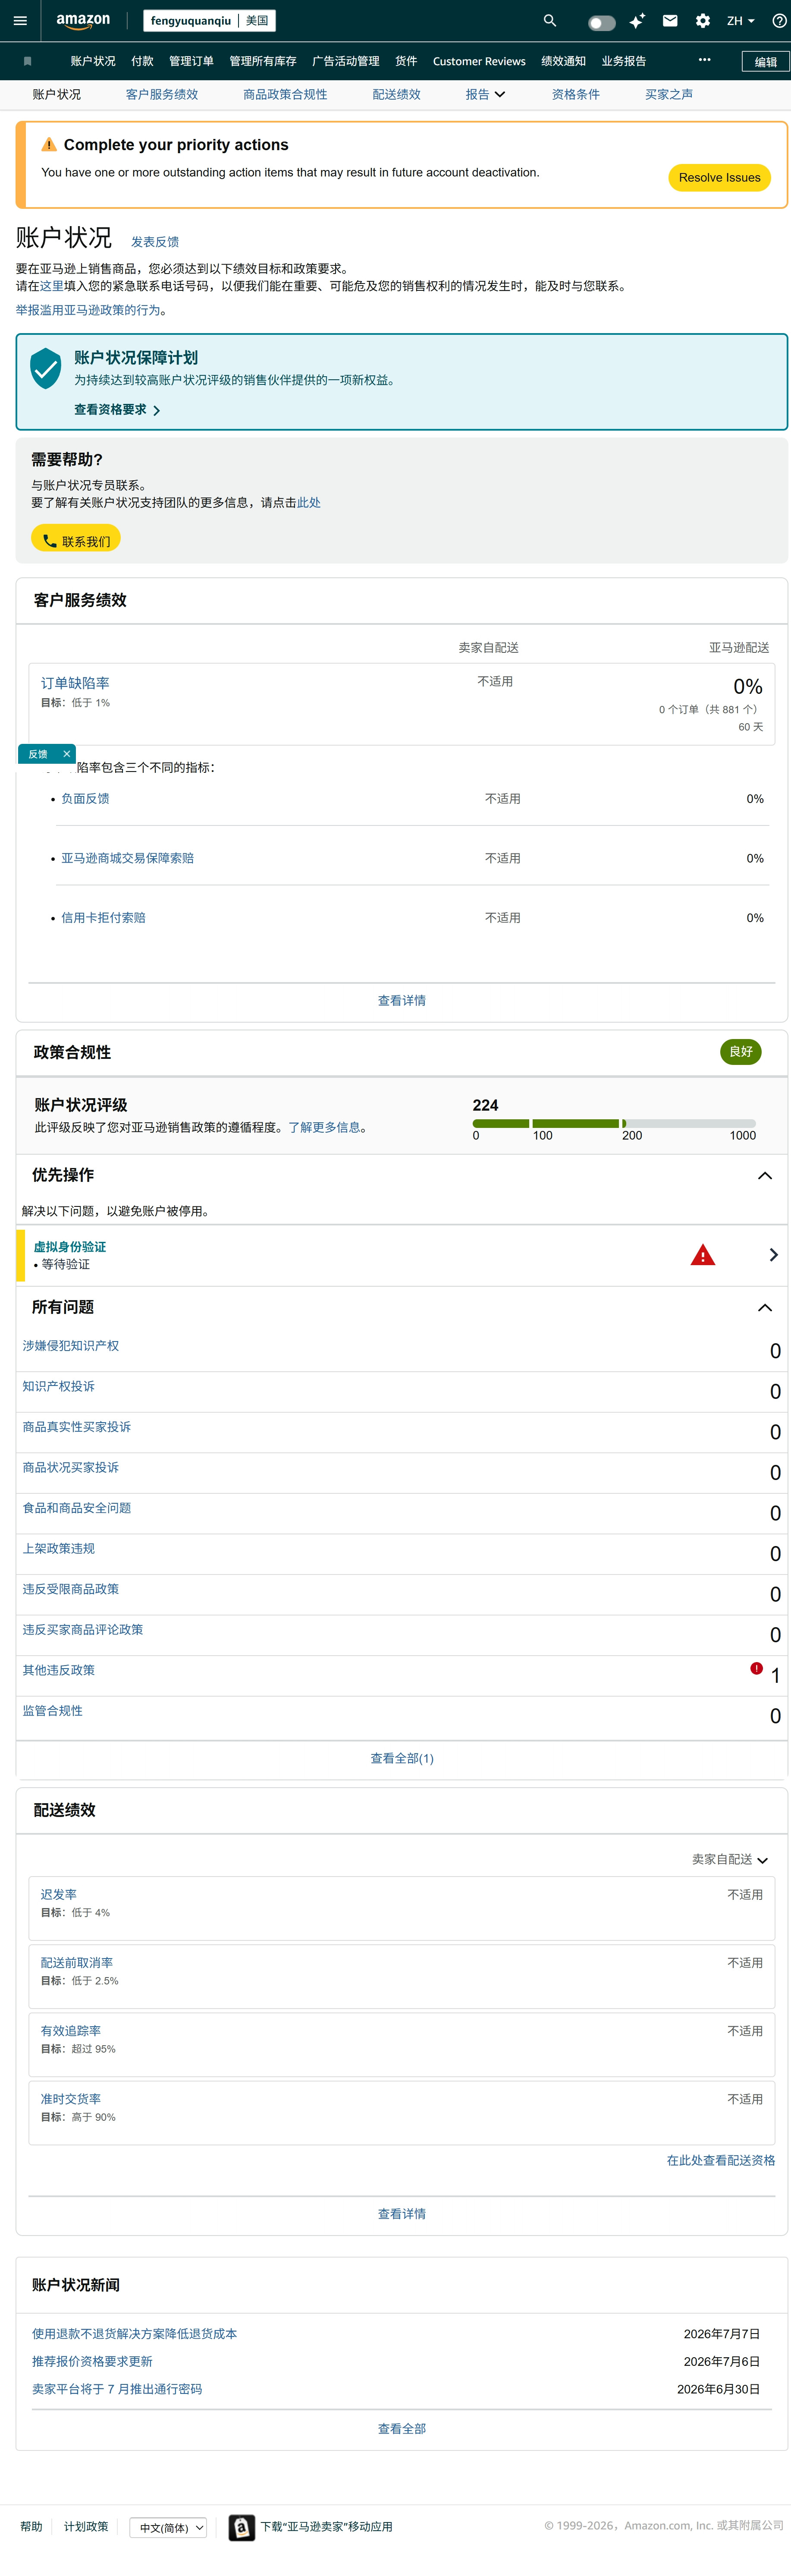Close the 反馈 popup tab
The width and height of the screenshot is (791, 2576).
click(x=67, y=754)
